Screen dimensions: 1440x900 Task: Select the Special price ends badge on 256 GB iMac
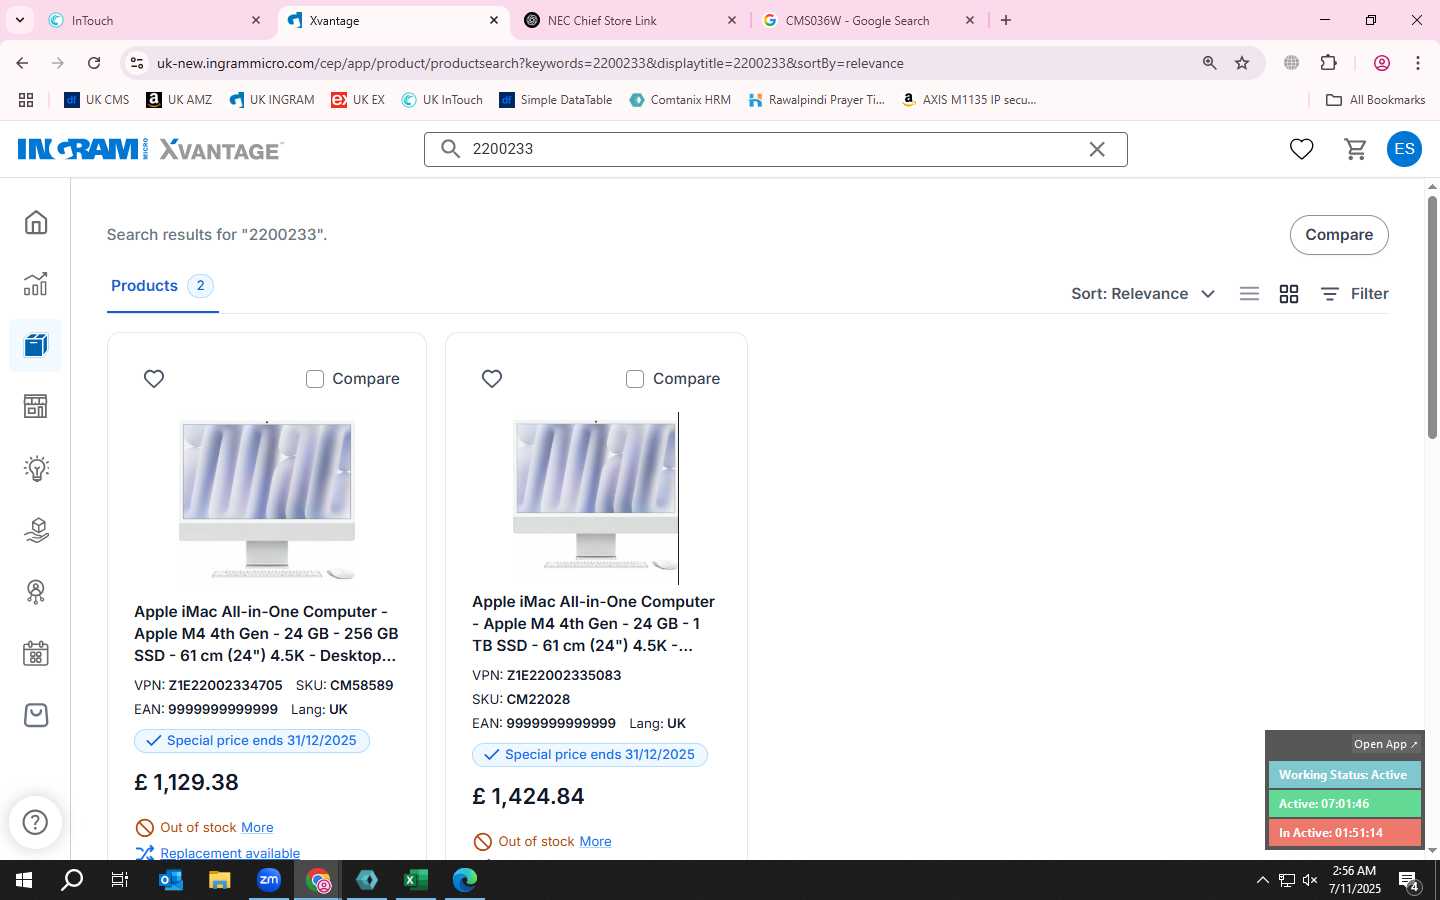pyautogui.click(x=252, y=741)
